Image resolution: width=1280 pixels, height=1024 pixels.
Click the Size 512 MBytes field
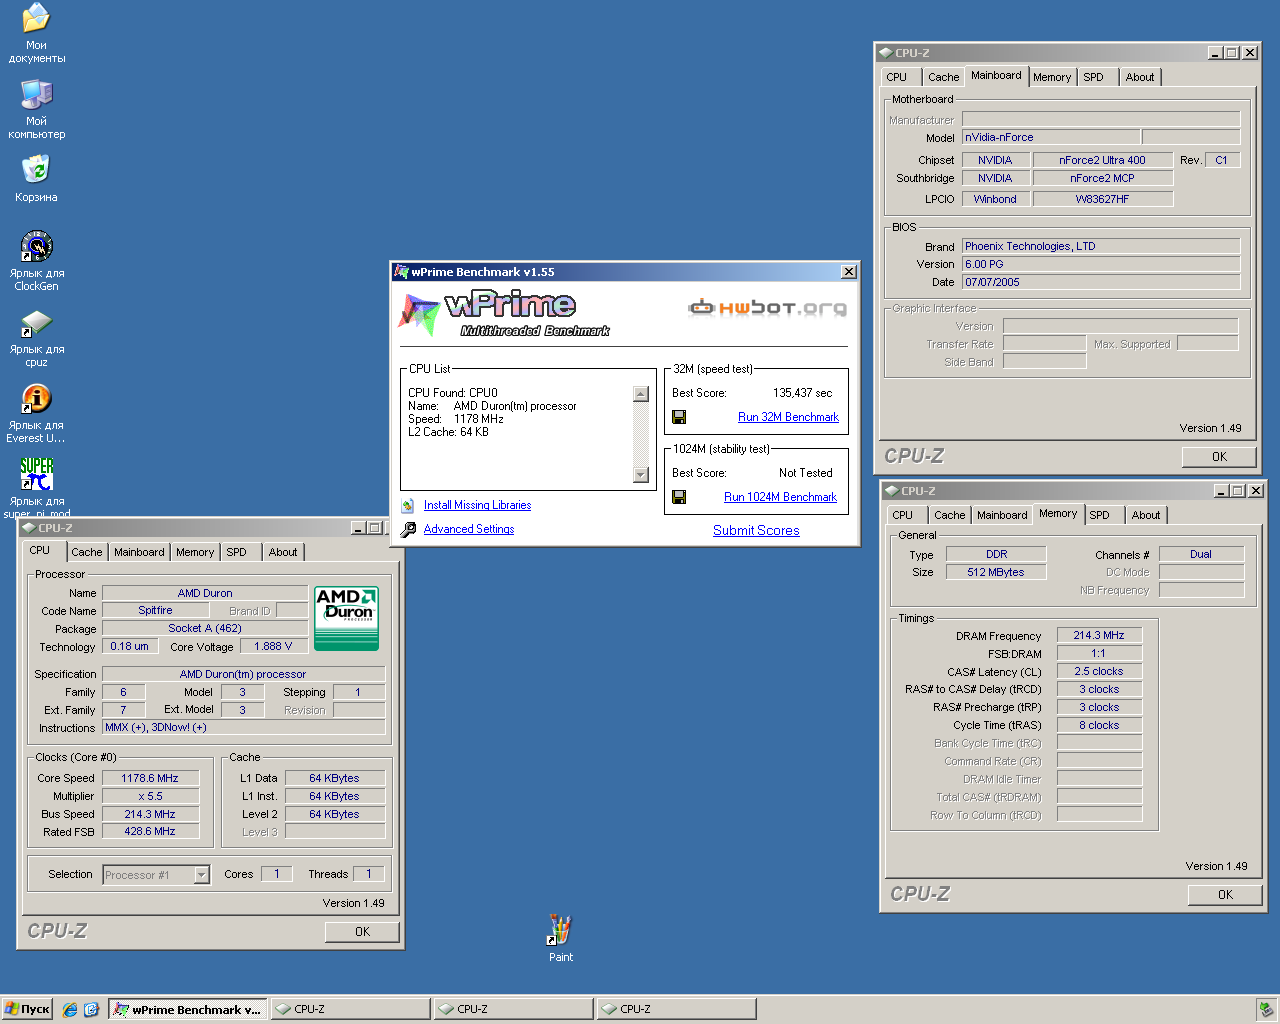995,572
